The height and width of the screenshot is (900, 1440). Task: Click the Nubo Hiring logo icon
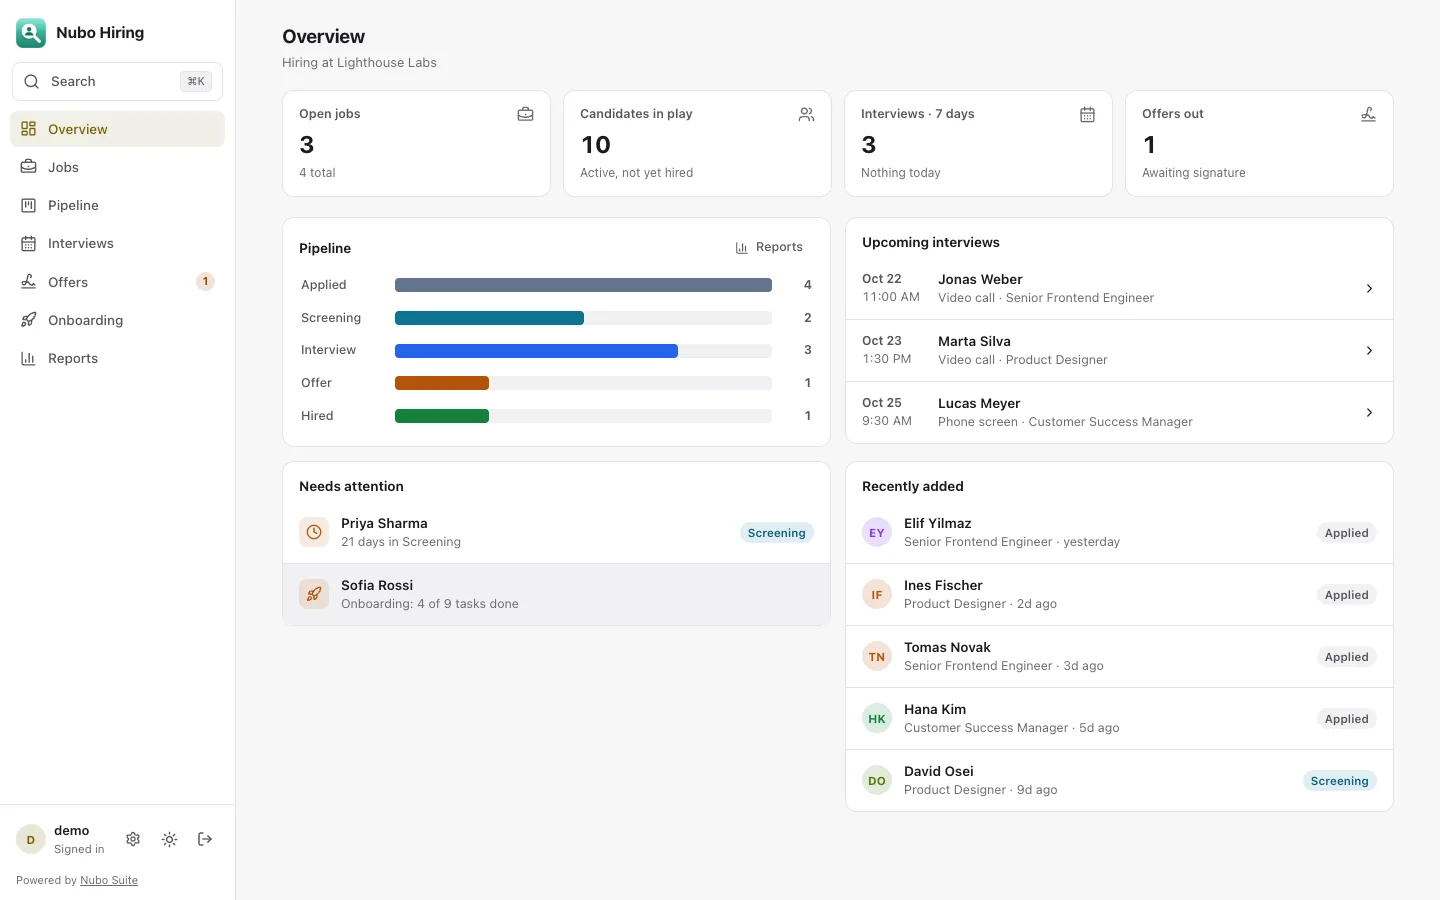click(x=31, y=33)
